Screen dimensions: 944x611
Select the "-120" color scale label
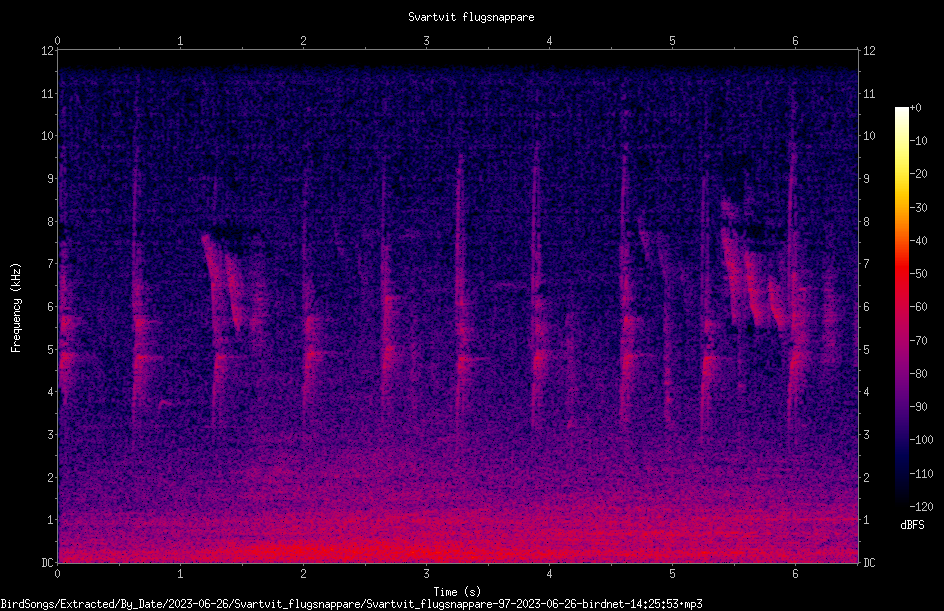(921, 507)
